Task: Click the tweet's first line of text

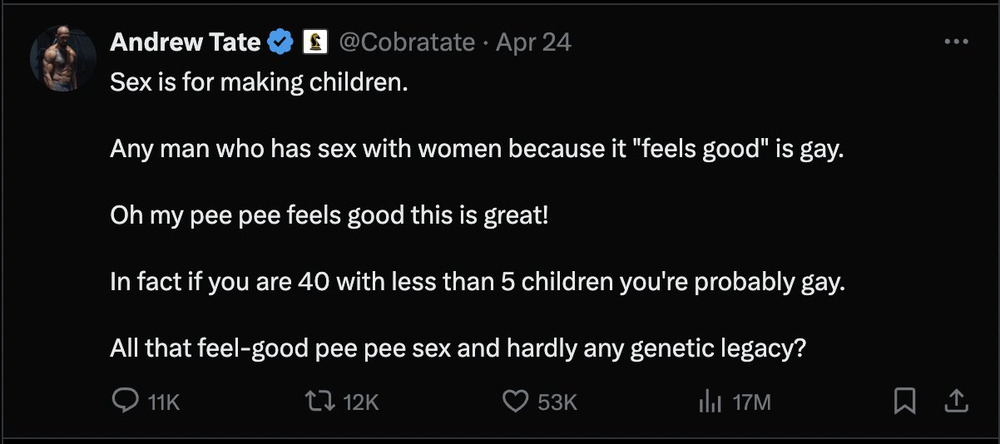Action: (x=260, y=82)
